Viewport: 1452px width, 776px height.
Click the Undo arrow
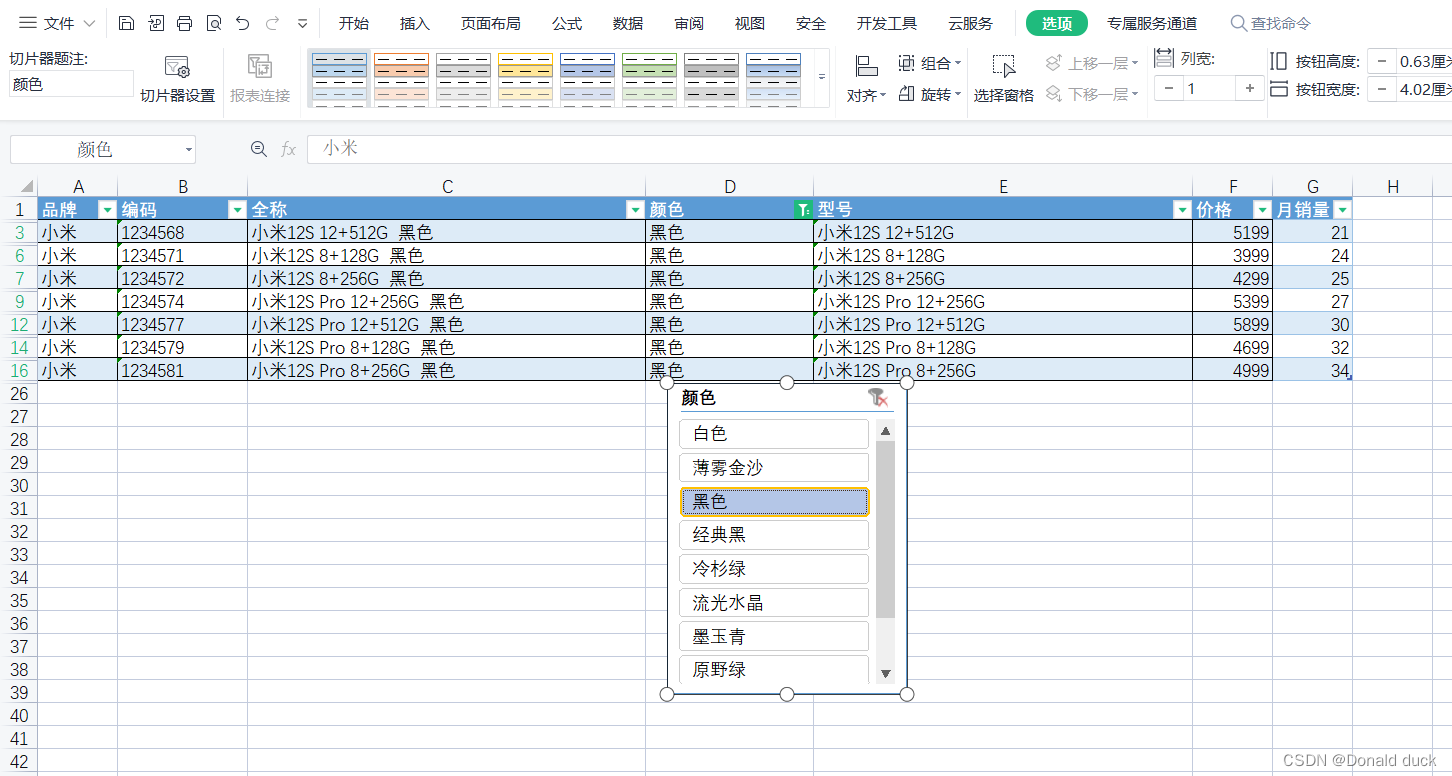coord(242,23)
